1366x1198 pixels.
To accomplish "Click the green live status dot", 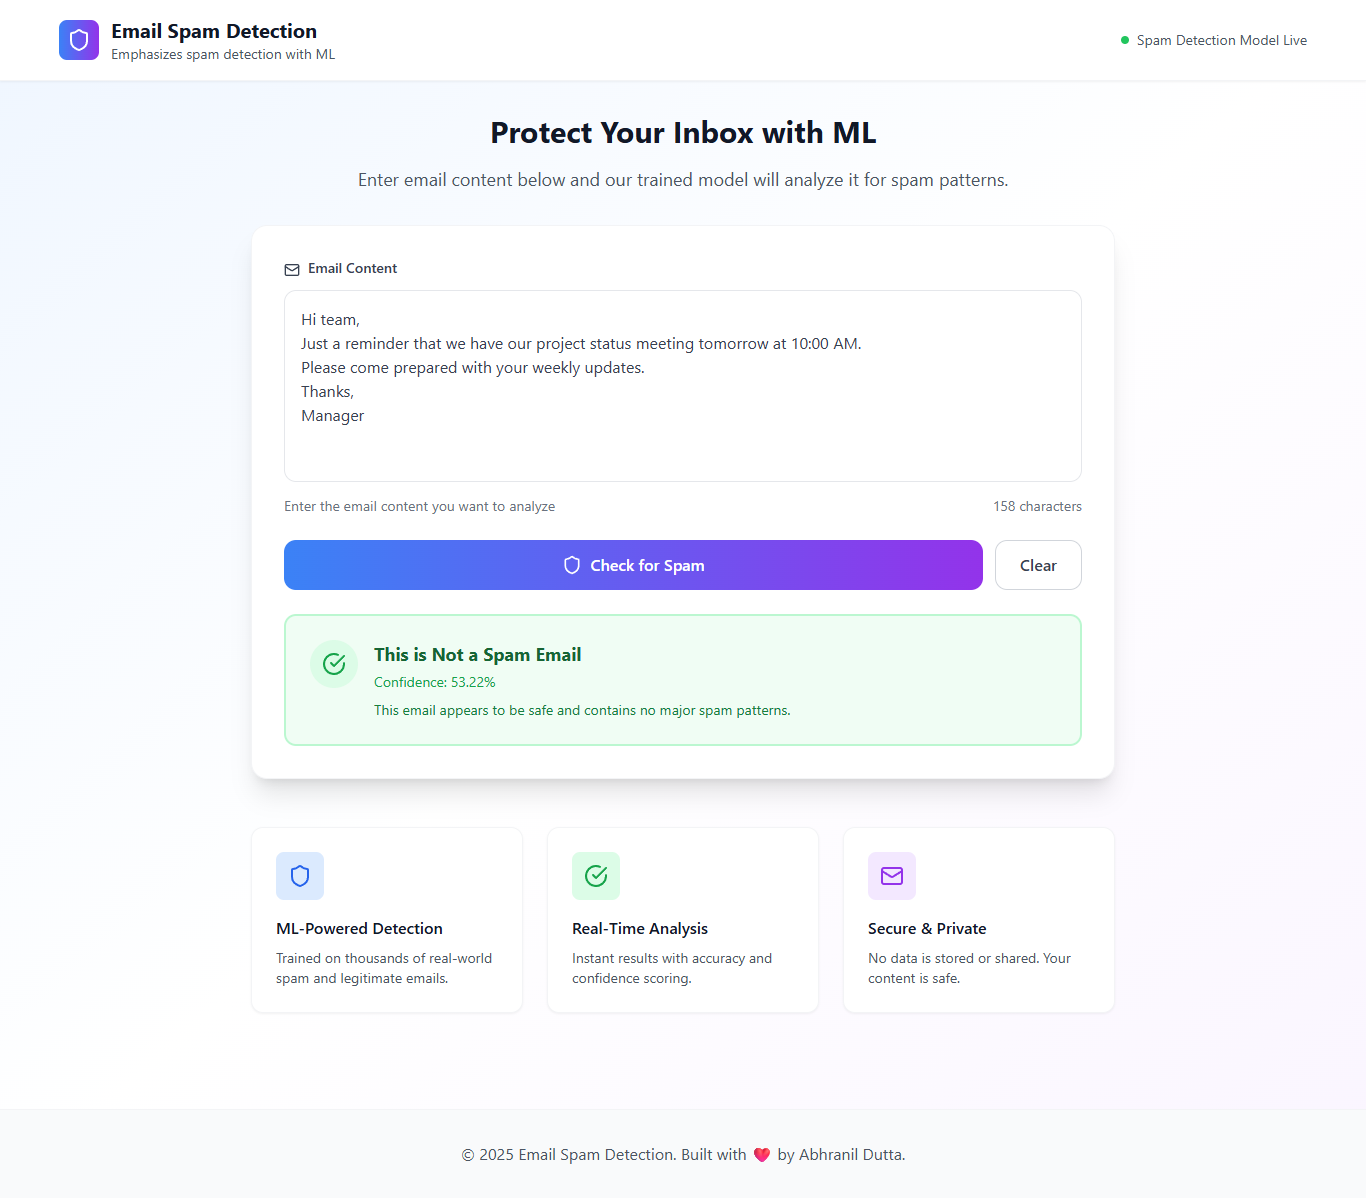I will click(1125, 40).
